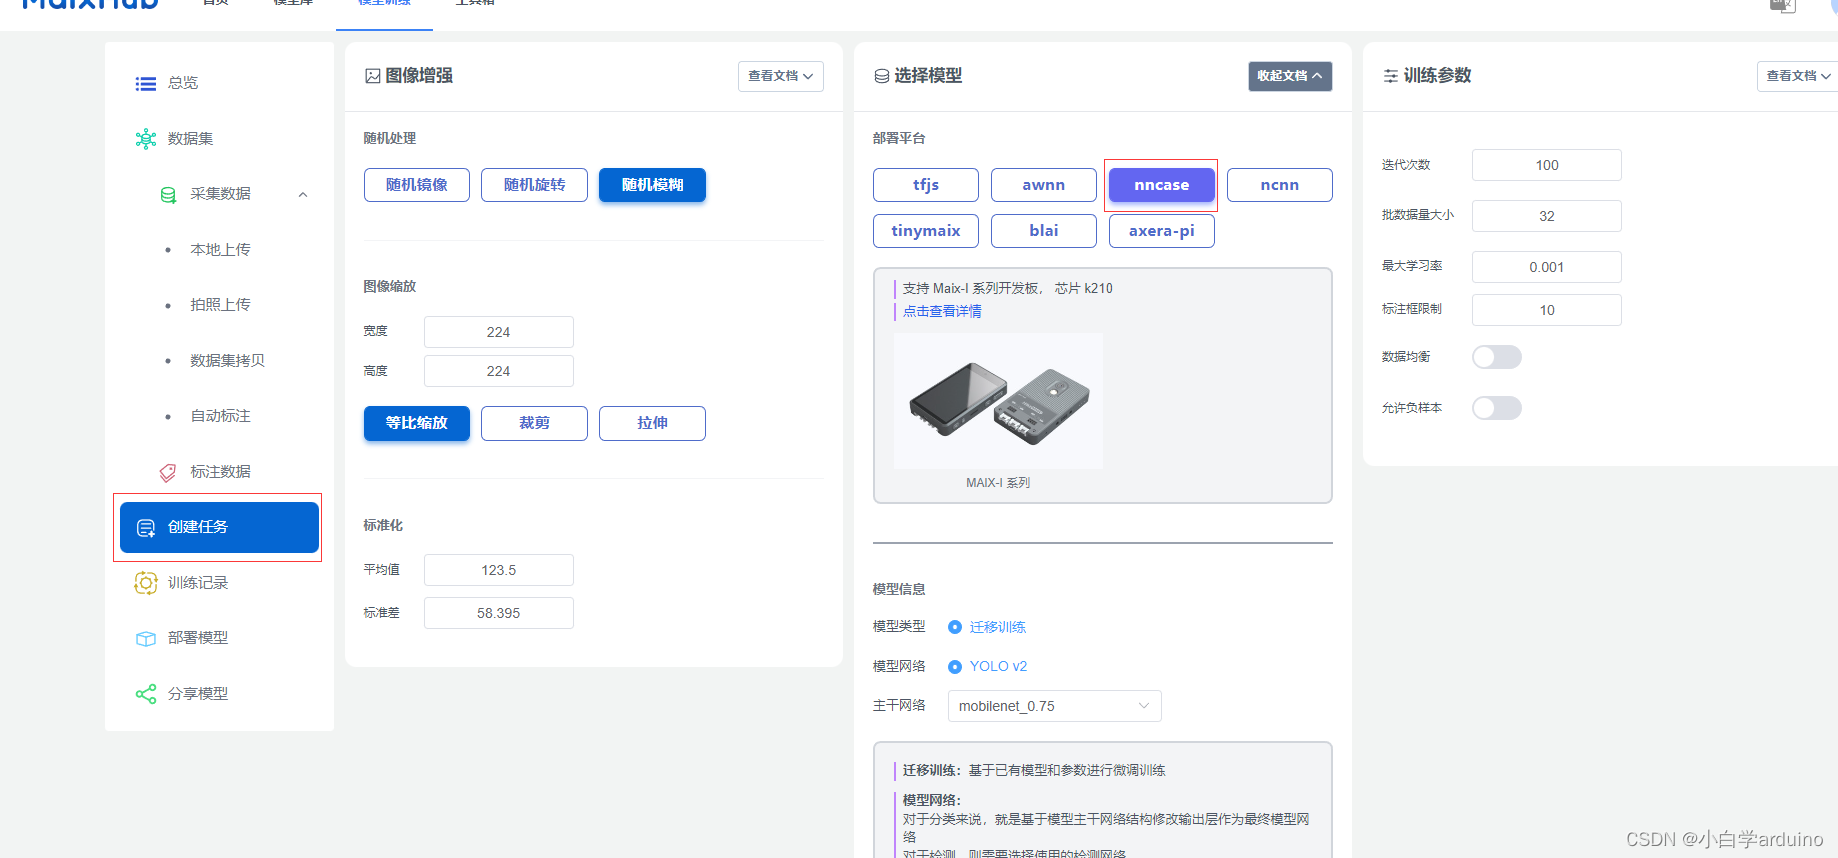
Task: Click the 训练记录 record icon
Action: [x=146, y=583]
